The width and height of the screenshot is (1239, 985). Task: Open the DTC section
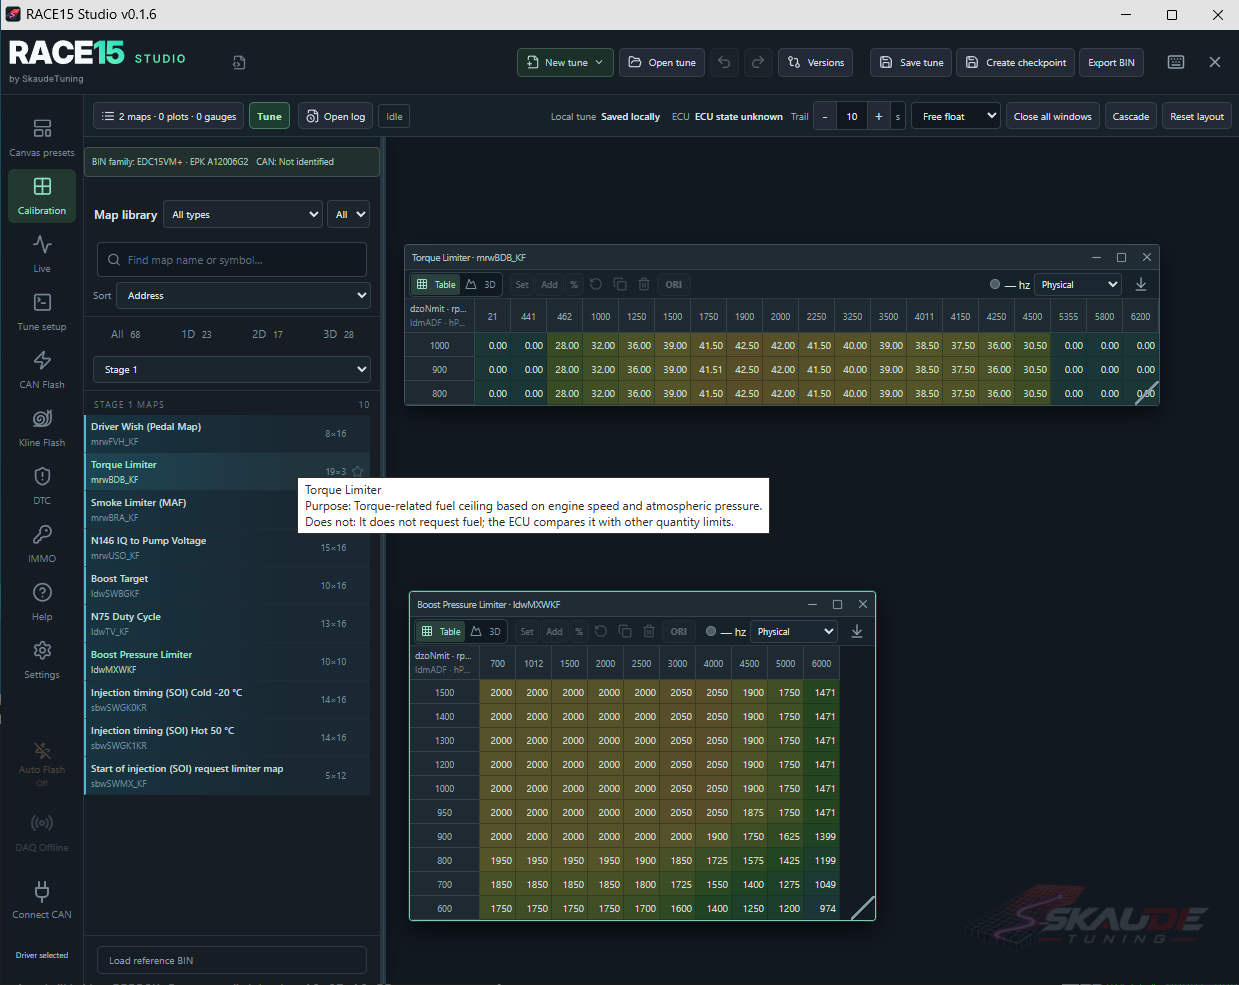(x=42, y=486)
